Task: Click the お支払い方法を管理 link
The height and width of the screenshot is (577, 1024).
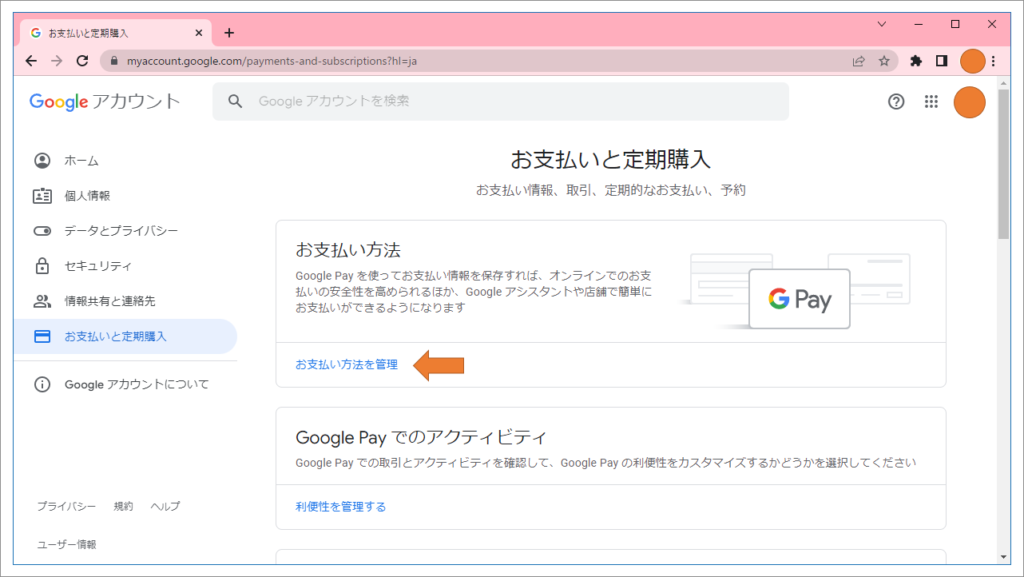Action: 344,364
